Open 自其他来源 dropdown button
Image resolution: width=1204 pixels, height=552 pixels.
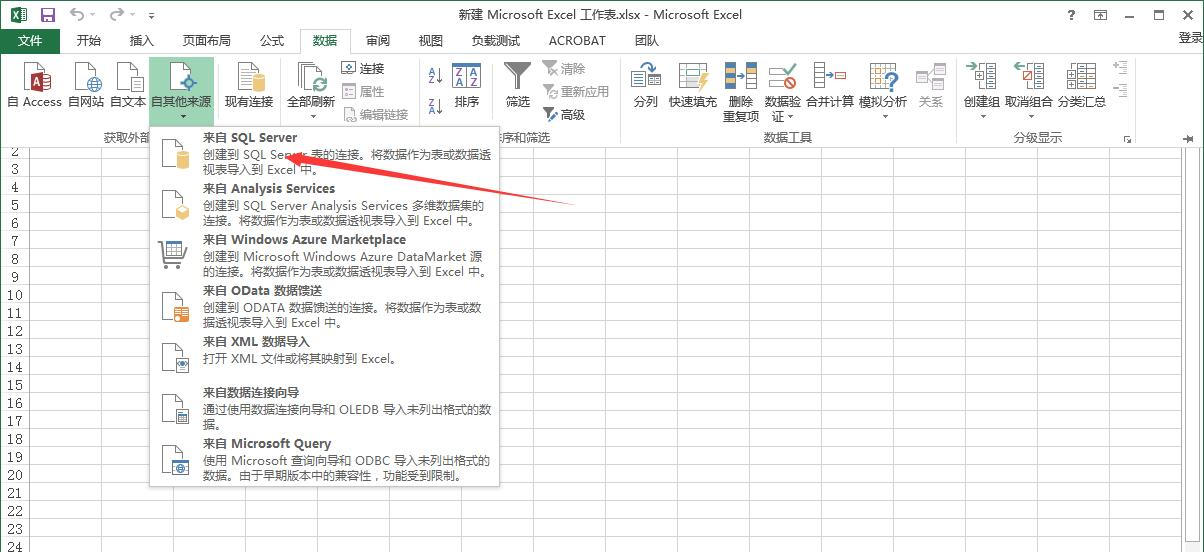181,91
